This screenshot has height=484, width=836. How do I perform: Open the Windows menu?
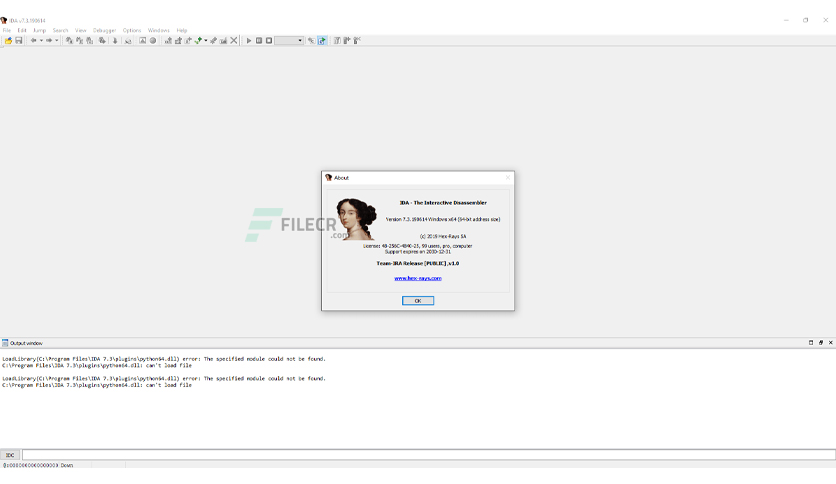[158, 30]
